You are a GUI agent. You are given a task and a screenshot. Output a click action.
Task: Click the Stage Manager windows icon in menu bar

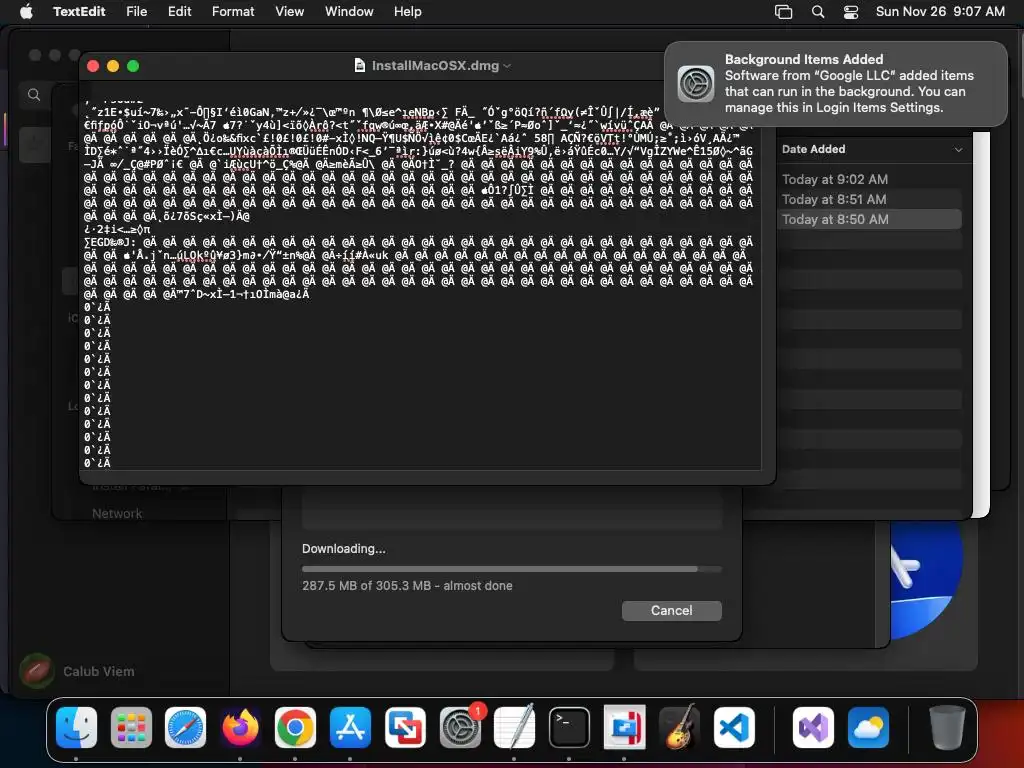[783, 12]
